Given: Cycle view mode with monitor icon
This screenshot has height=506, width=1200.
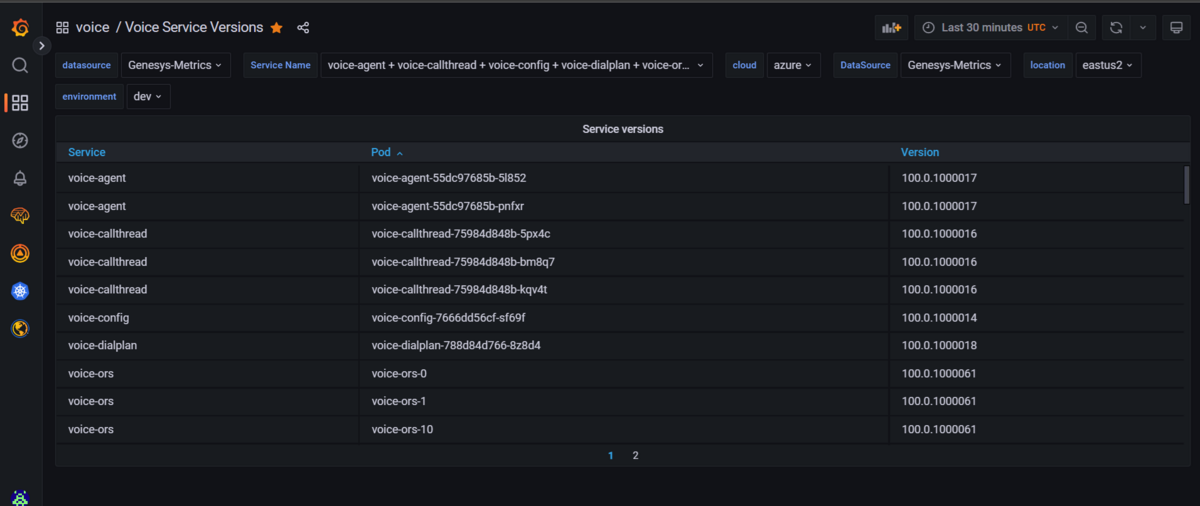Looking at the screenshot, I should (x=1176, y=28).
